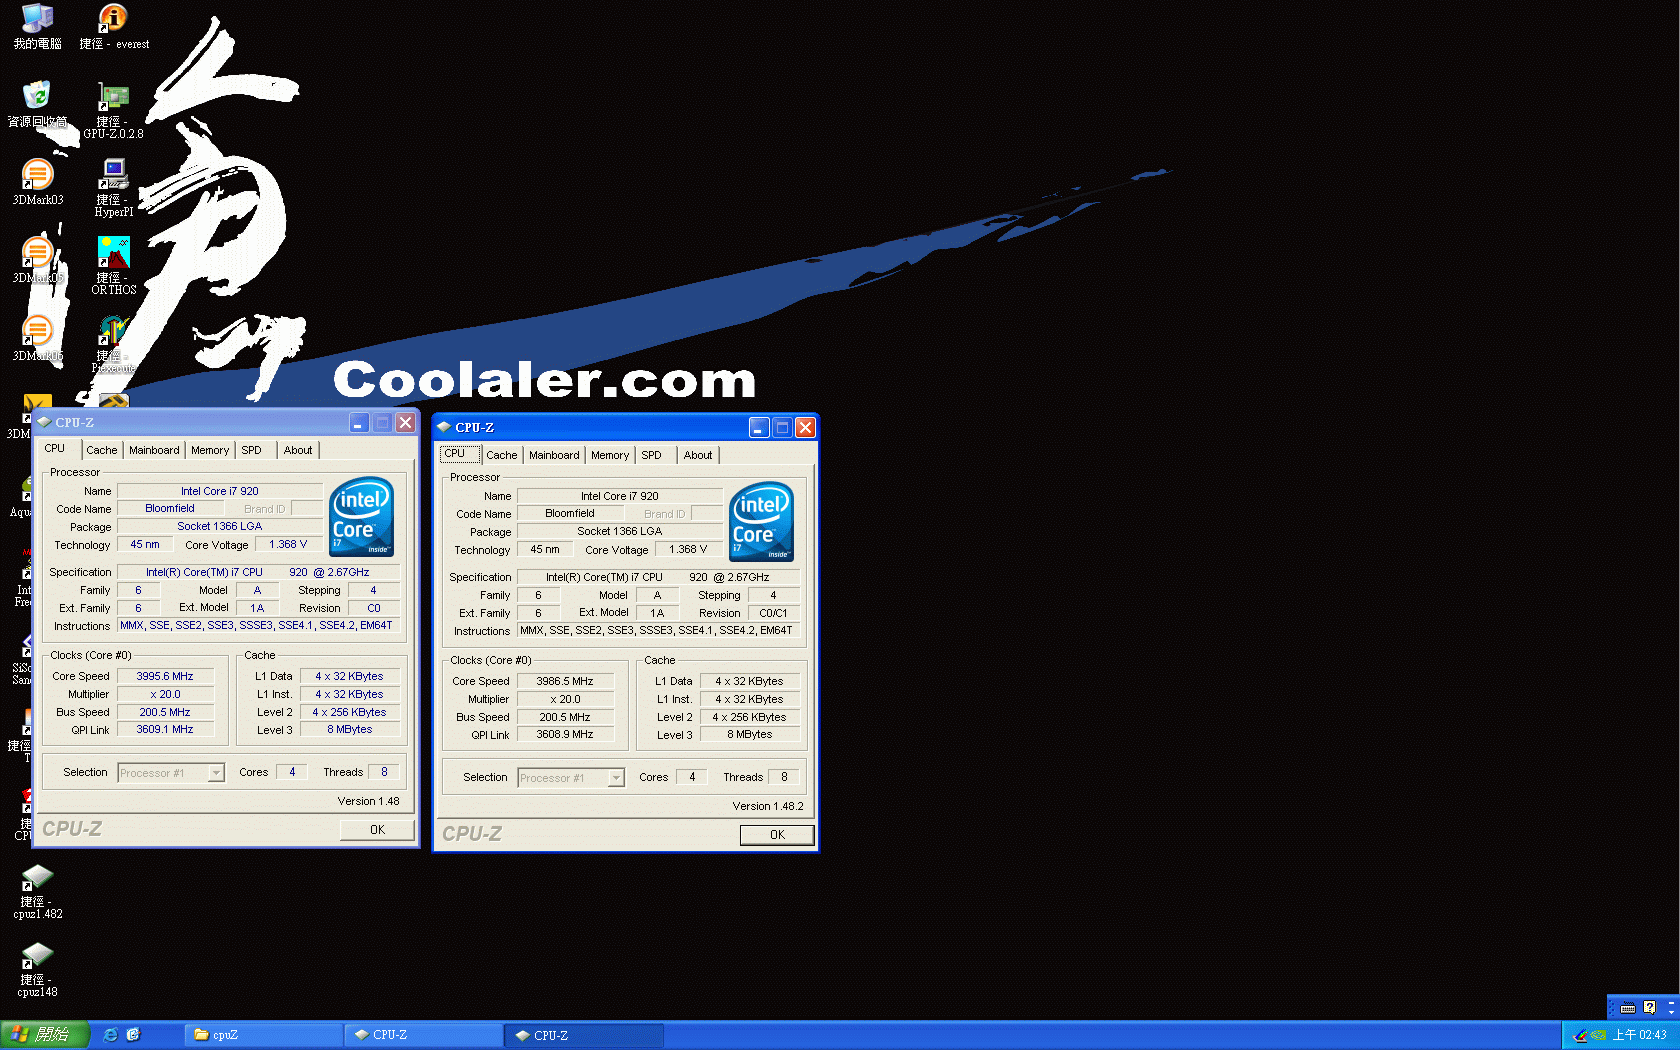Expand Processor #1 dropdown in right CPU-Z window

(616, 778)
